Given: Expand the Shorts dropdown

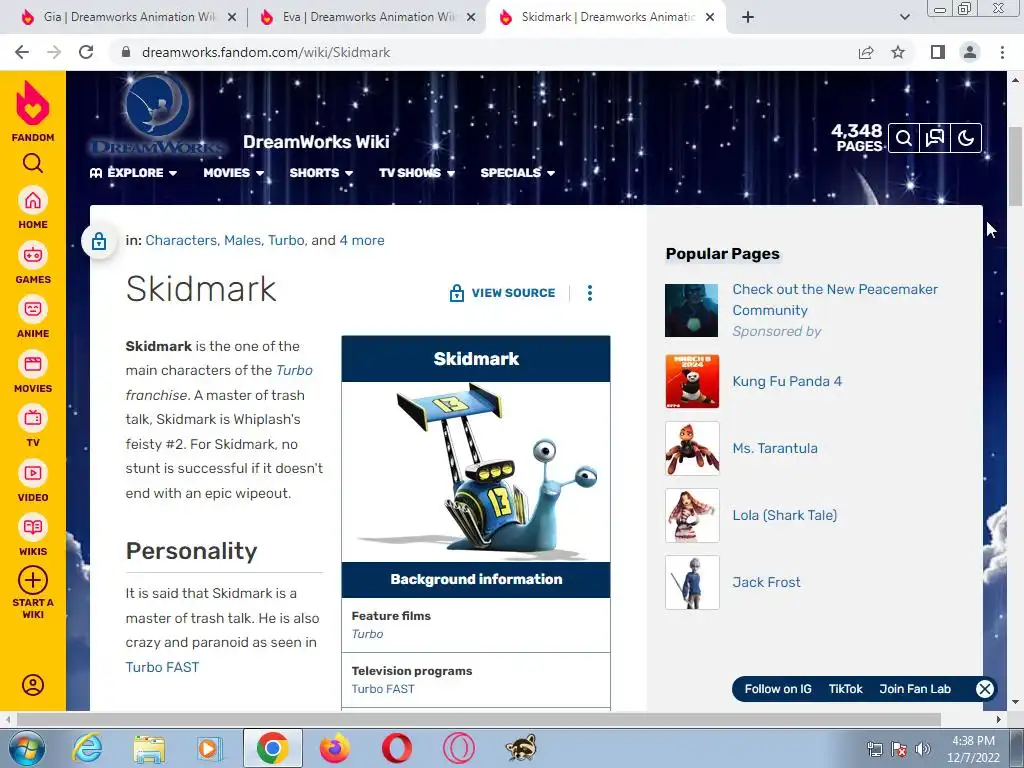Looking at the screenshot, I should (321, 172).
